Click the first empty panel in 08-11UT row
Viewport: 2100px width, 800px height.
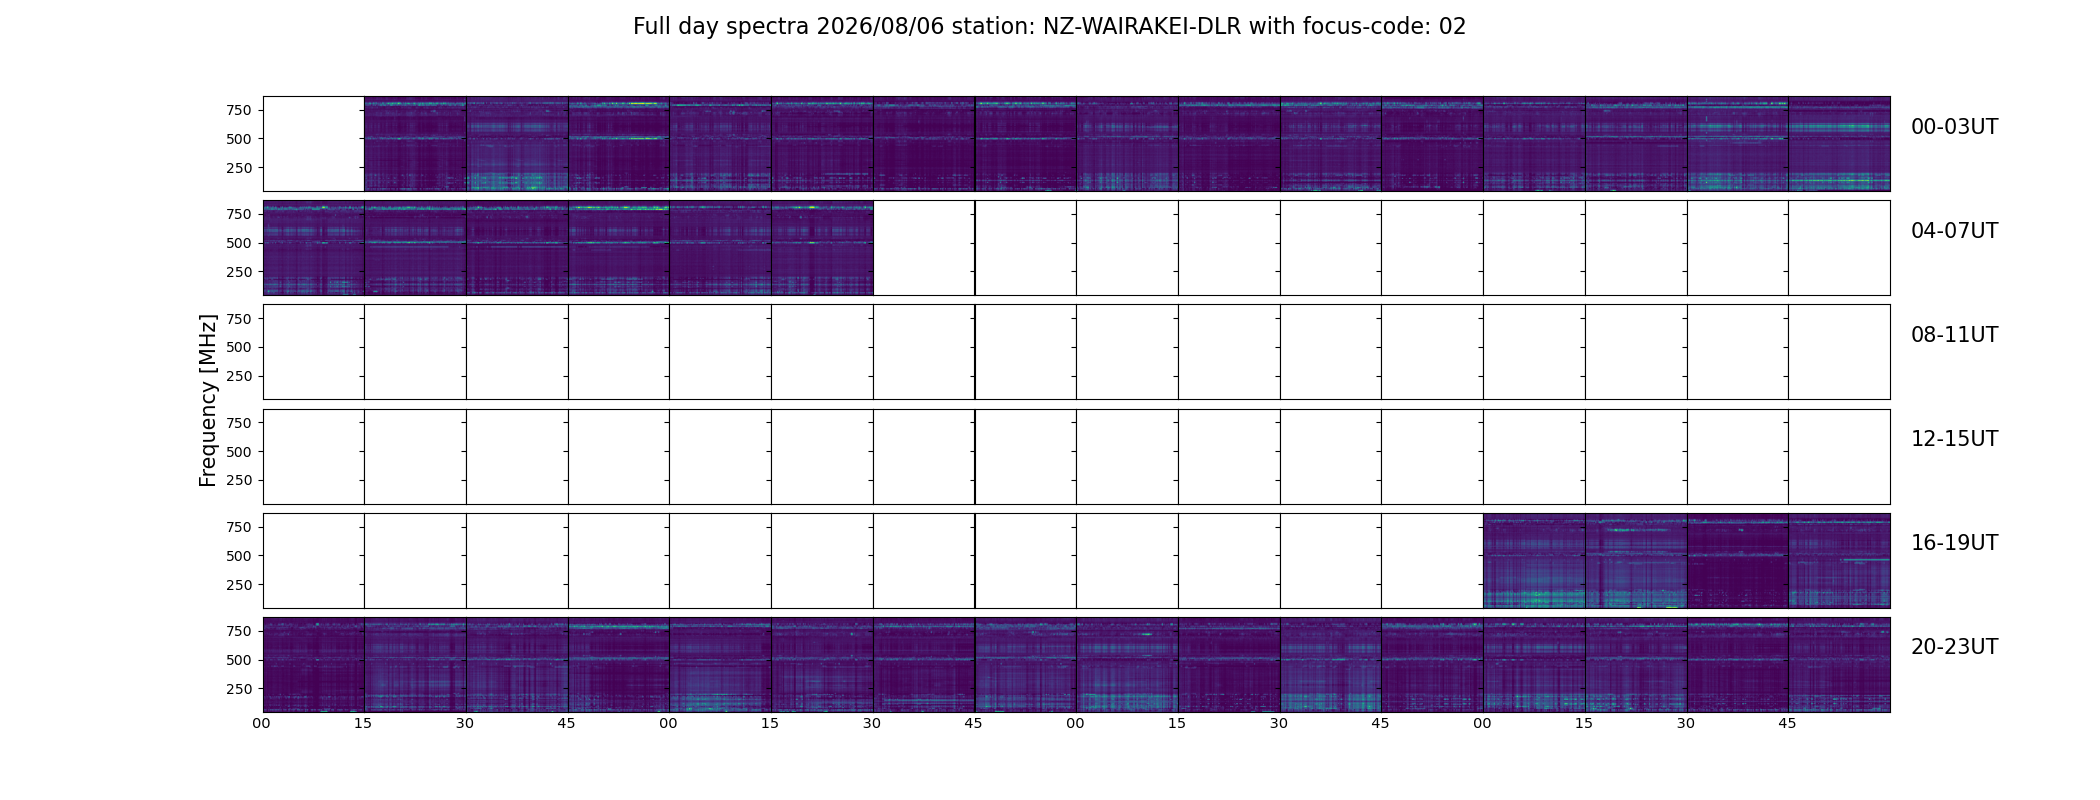pos(314,352)
